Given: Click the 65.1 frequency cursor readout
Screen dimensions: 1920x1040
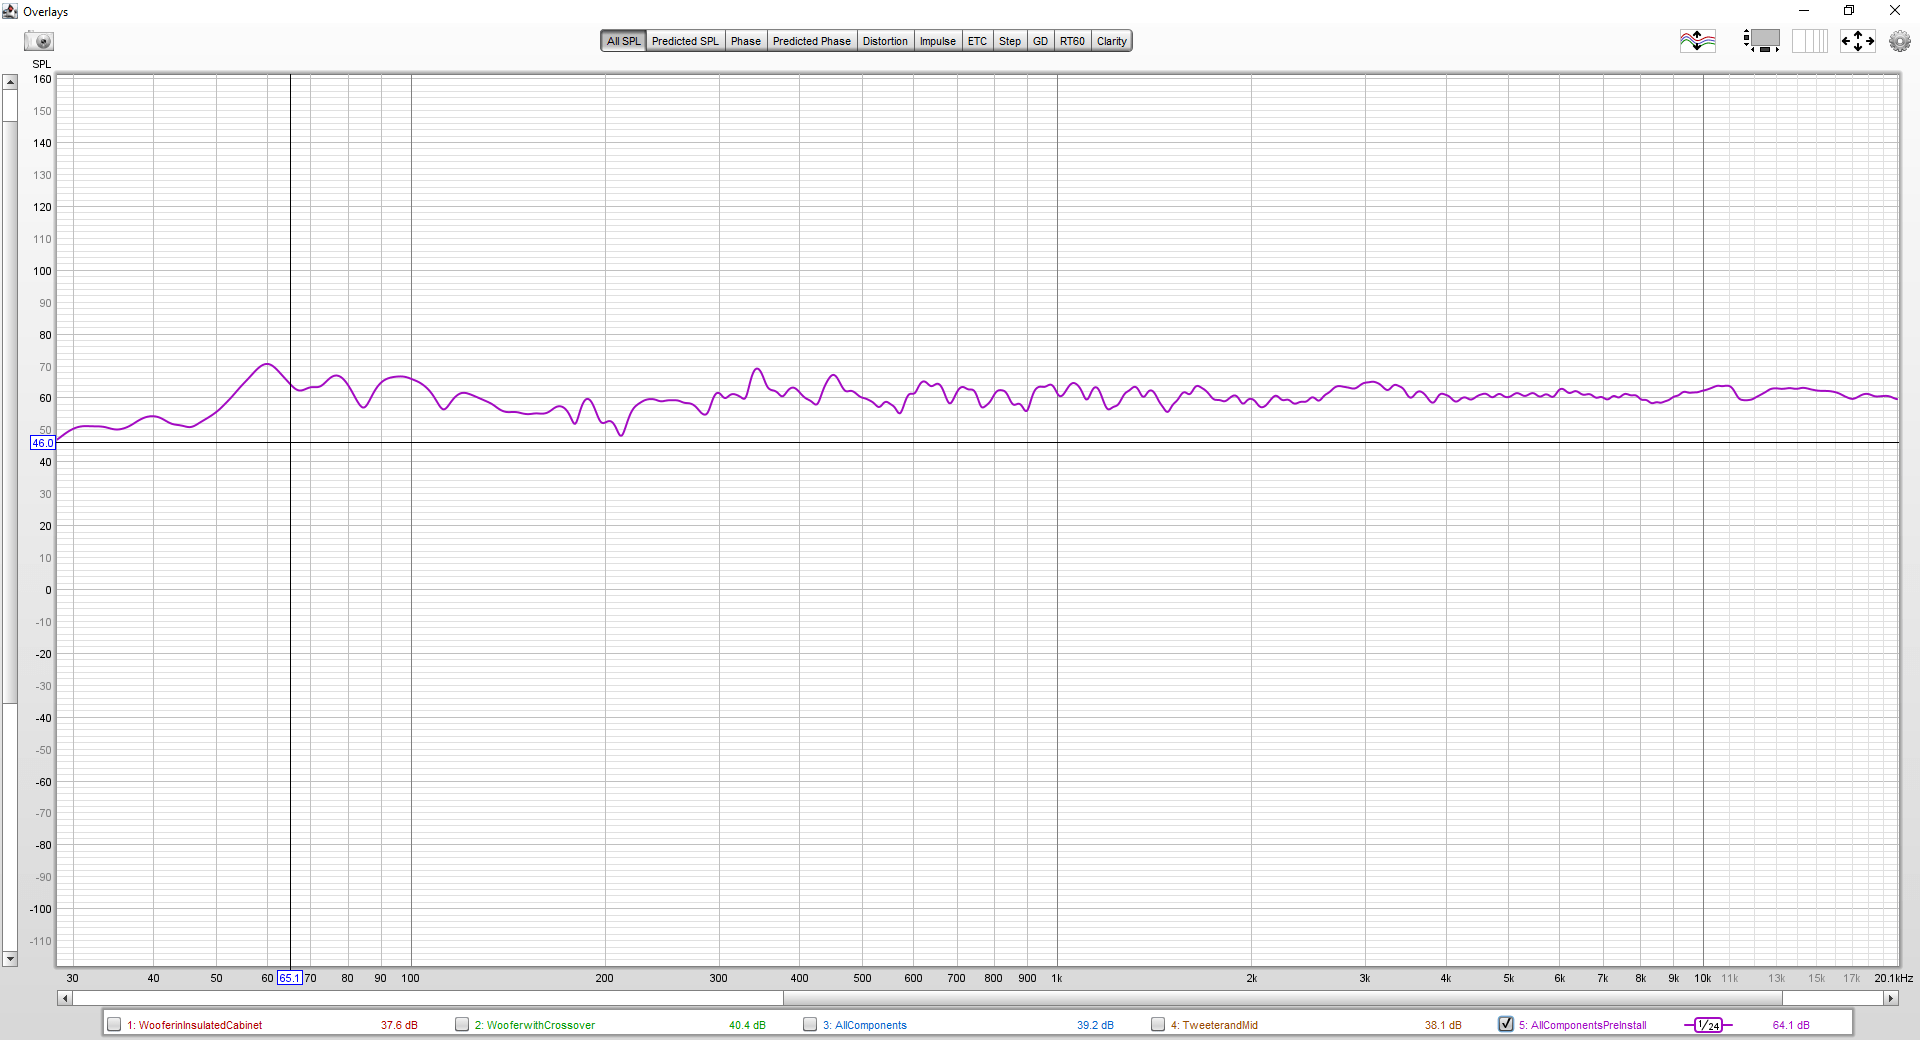Looking at the screenshot, I should point(289,978).
